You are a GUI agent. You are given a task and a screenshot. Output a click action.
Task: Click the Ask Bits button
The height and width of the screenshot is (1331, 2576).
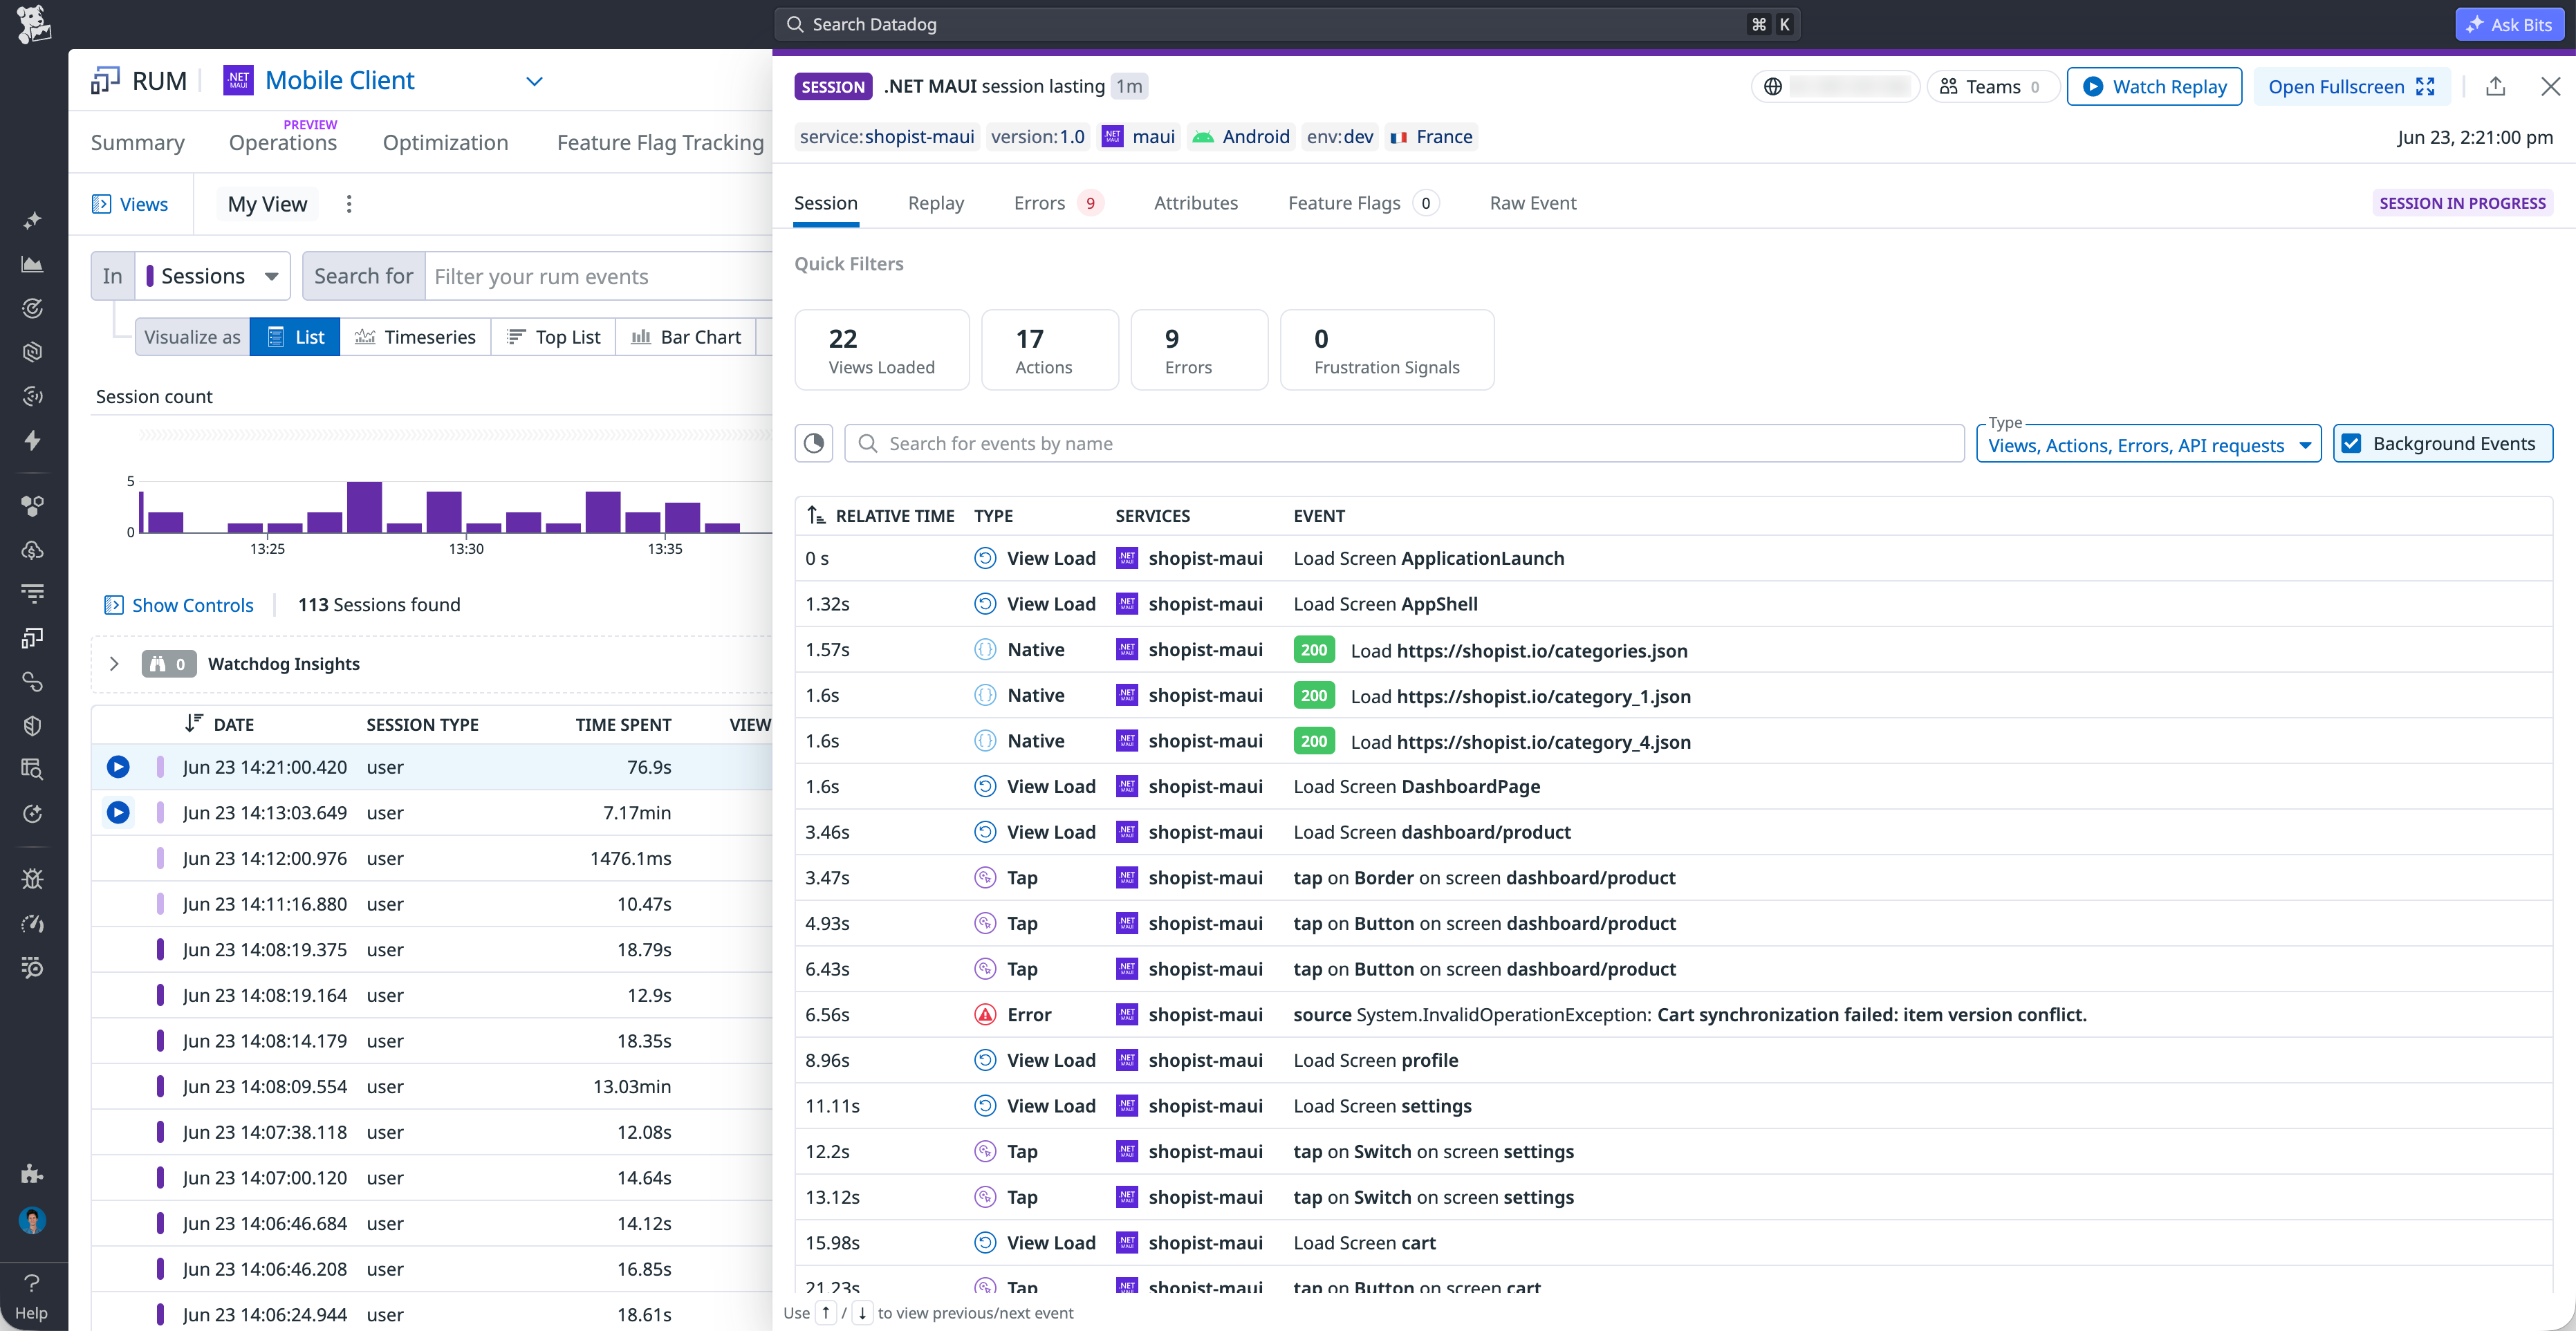click(2510, 24)
